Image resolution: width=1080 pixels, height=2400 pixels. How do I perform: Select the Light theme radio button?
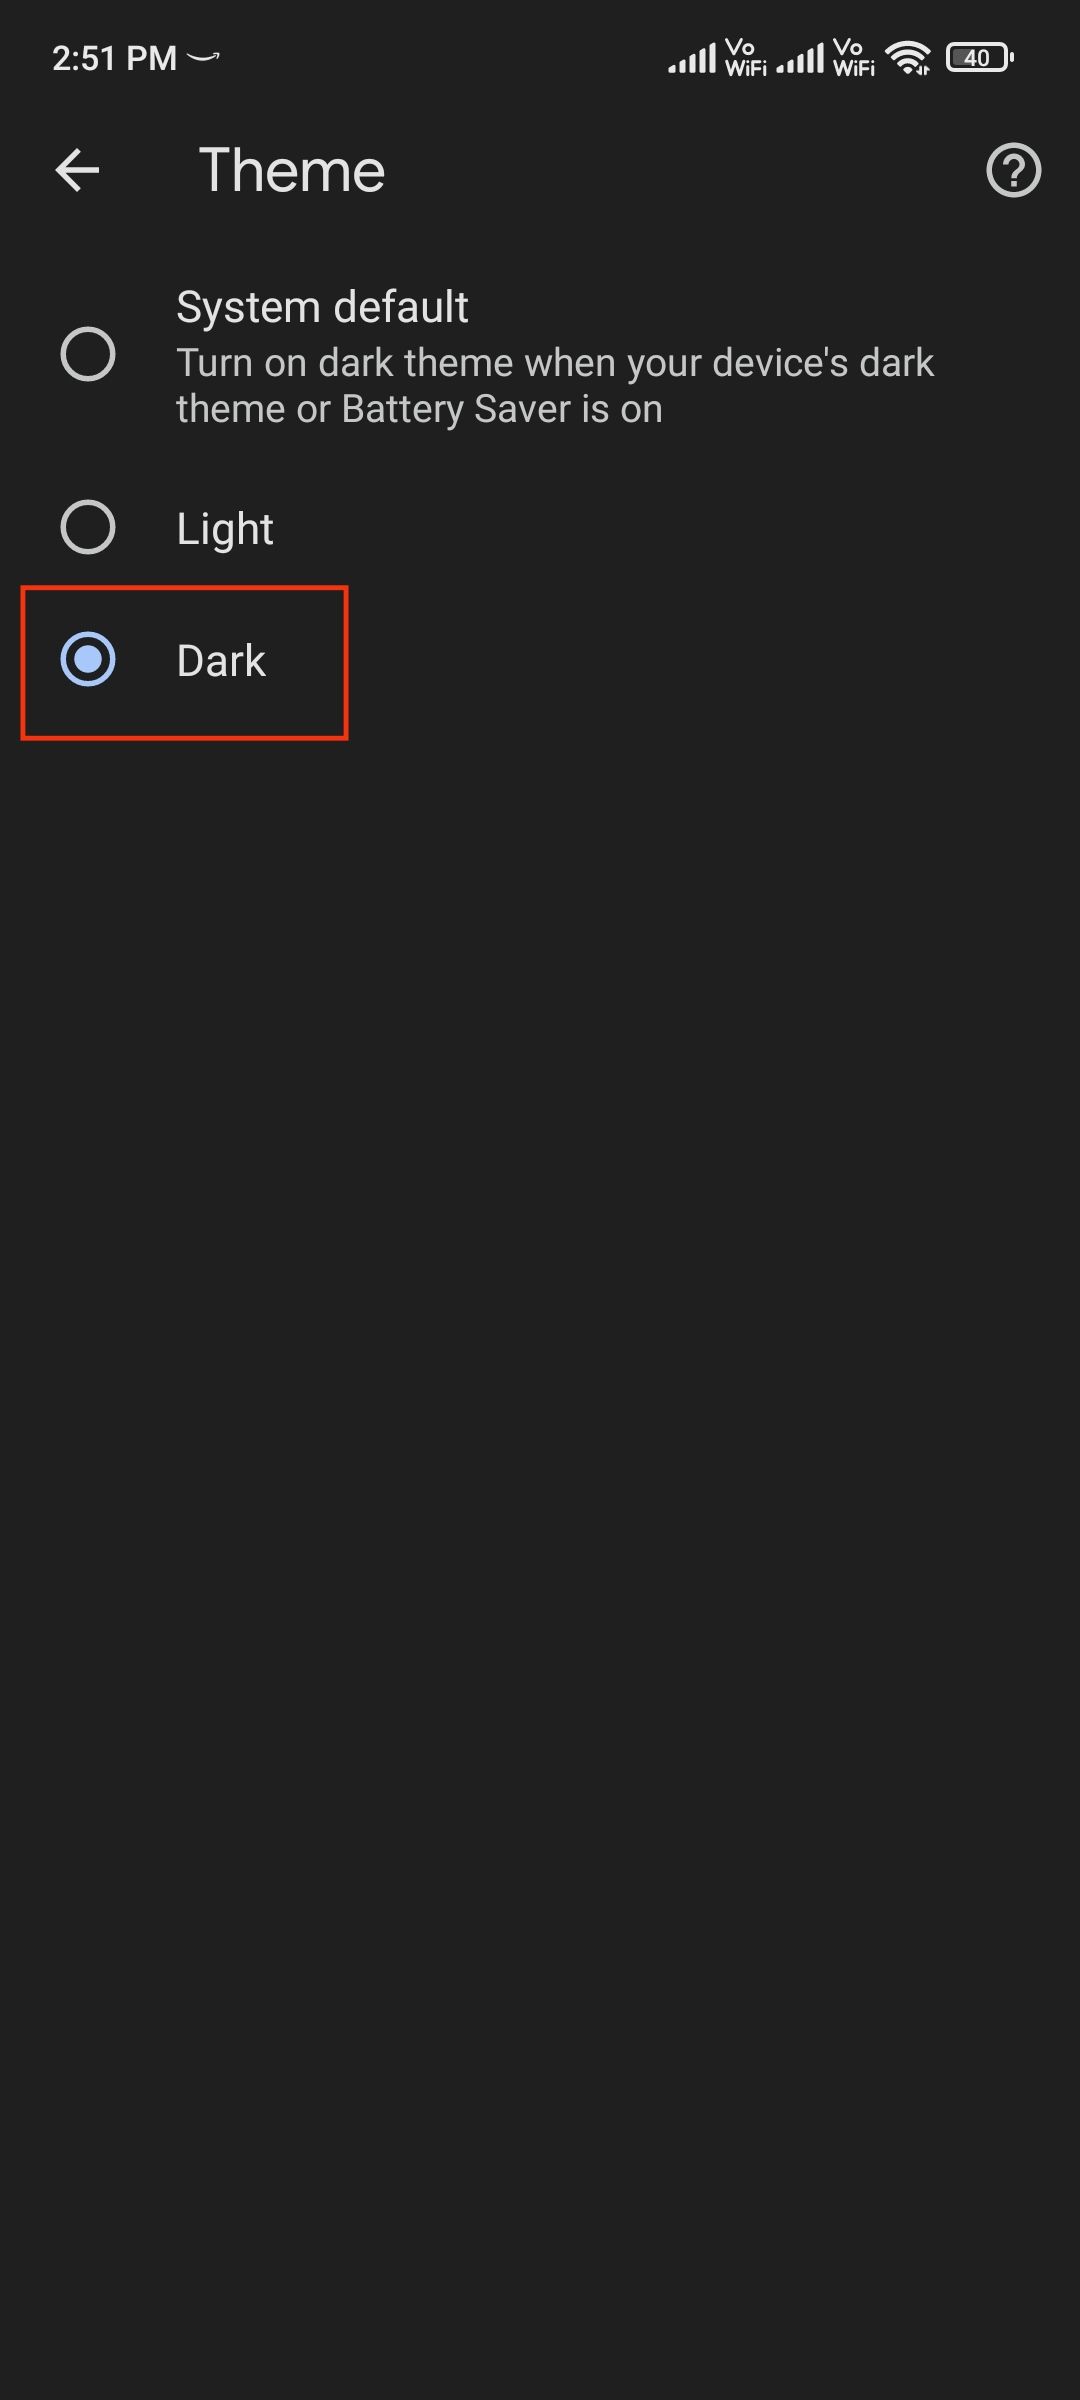coord(88,527)
